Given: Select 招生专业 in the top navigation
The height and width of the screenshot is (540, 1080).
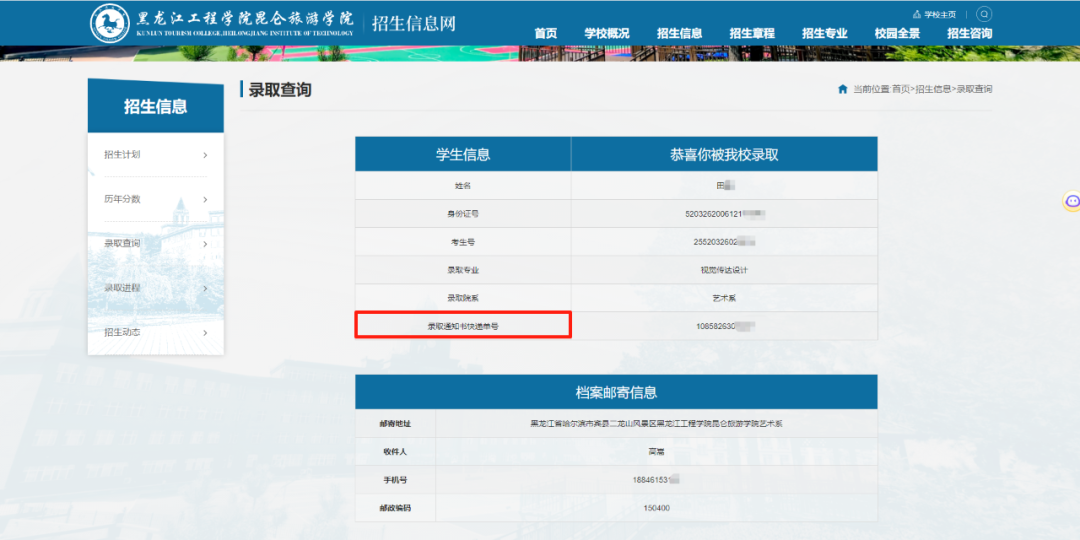Looking at the screenshot, I should click(824, 33).
